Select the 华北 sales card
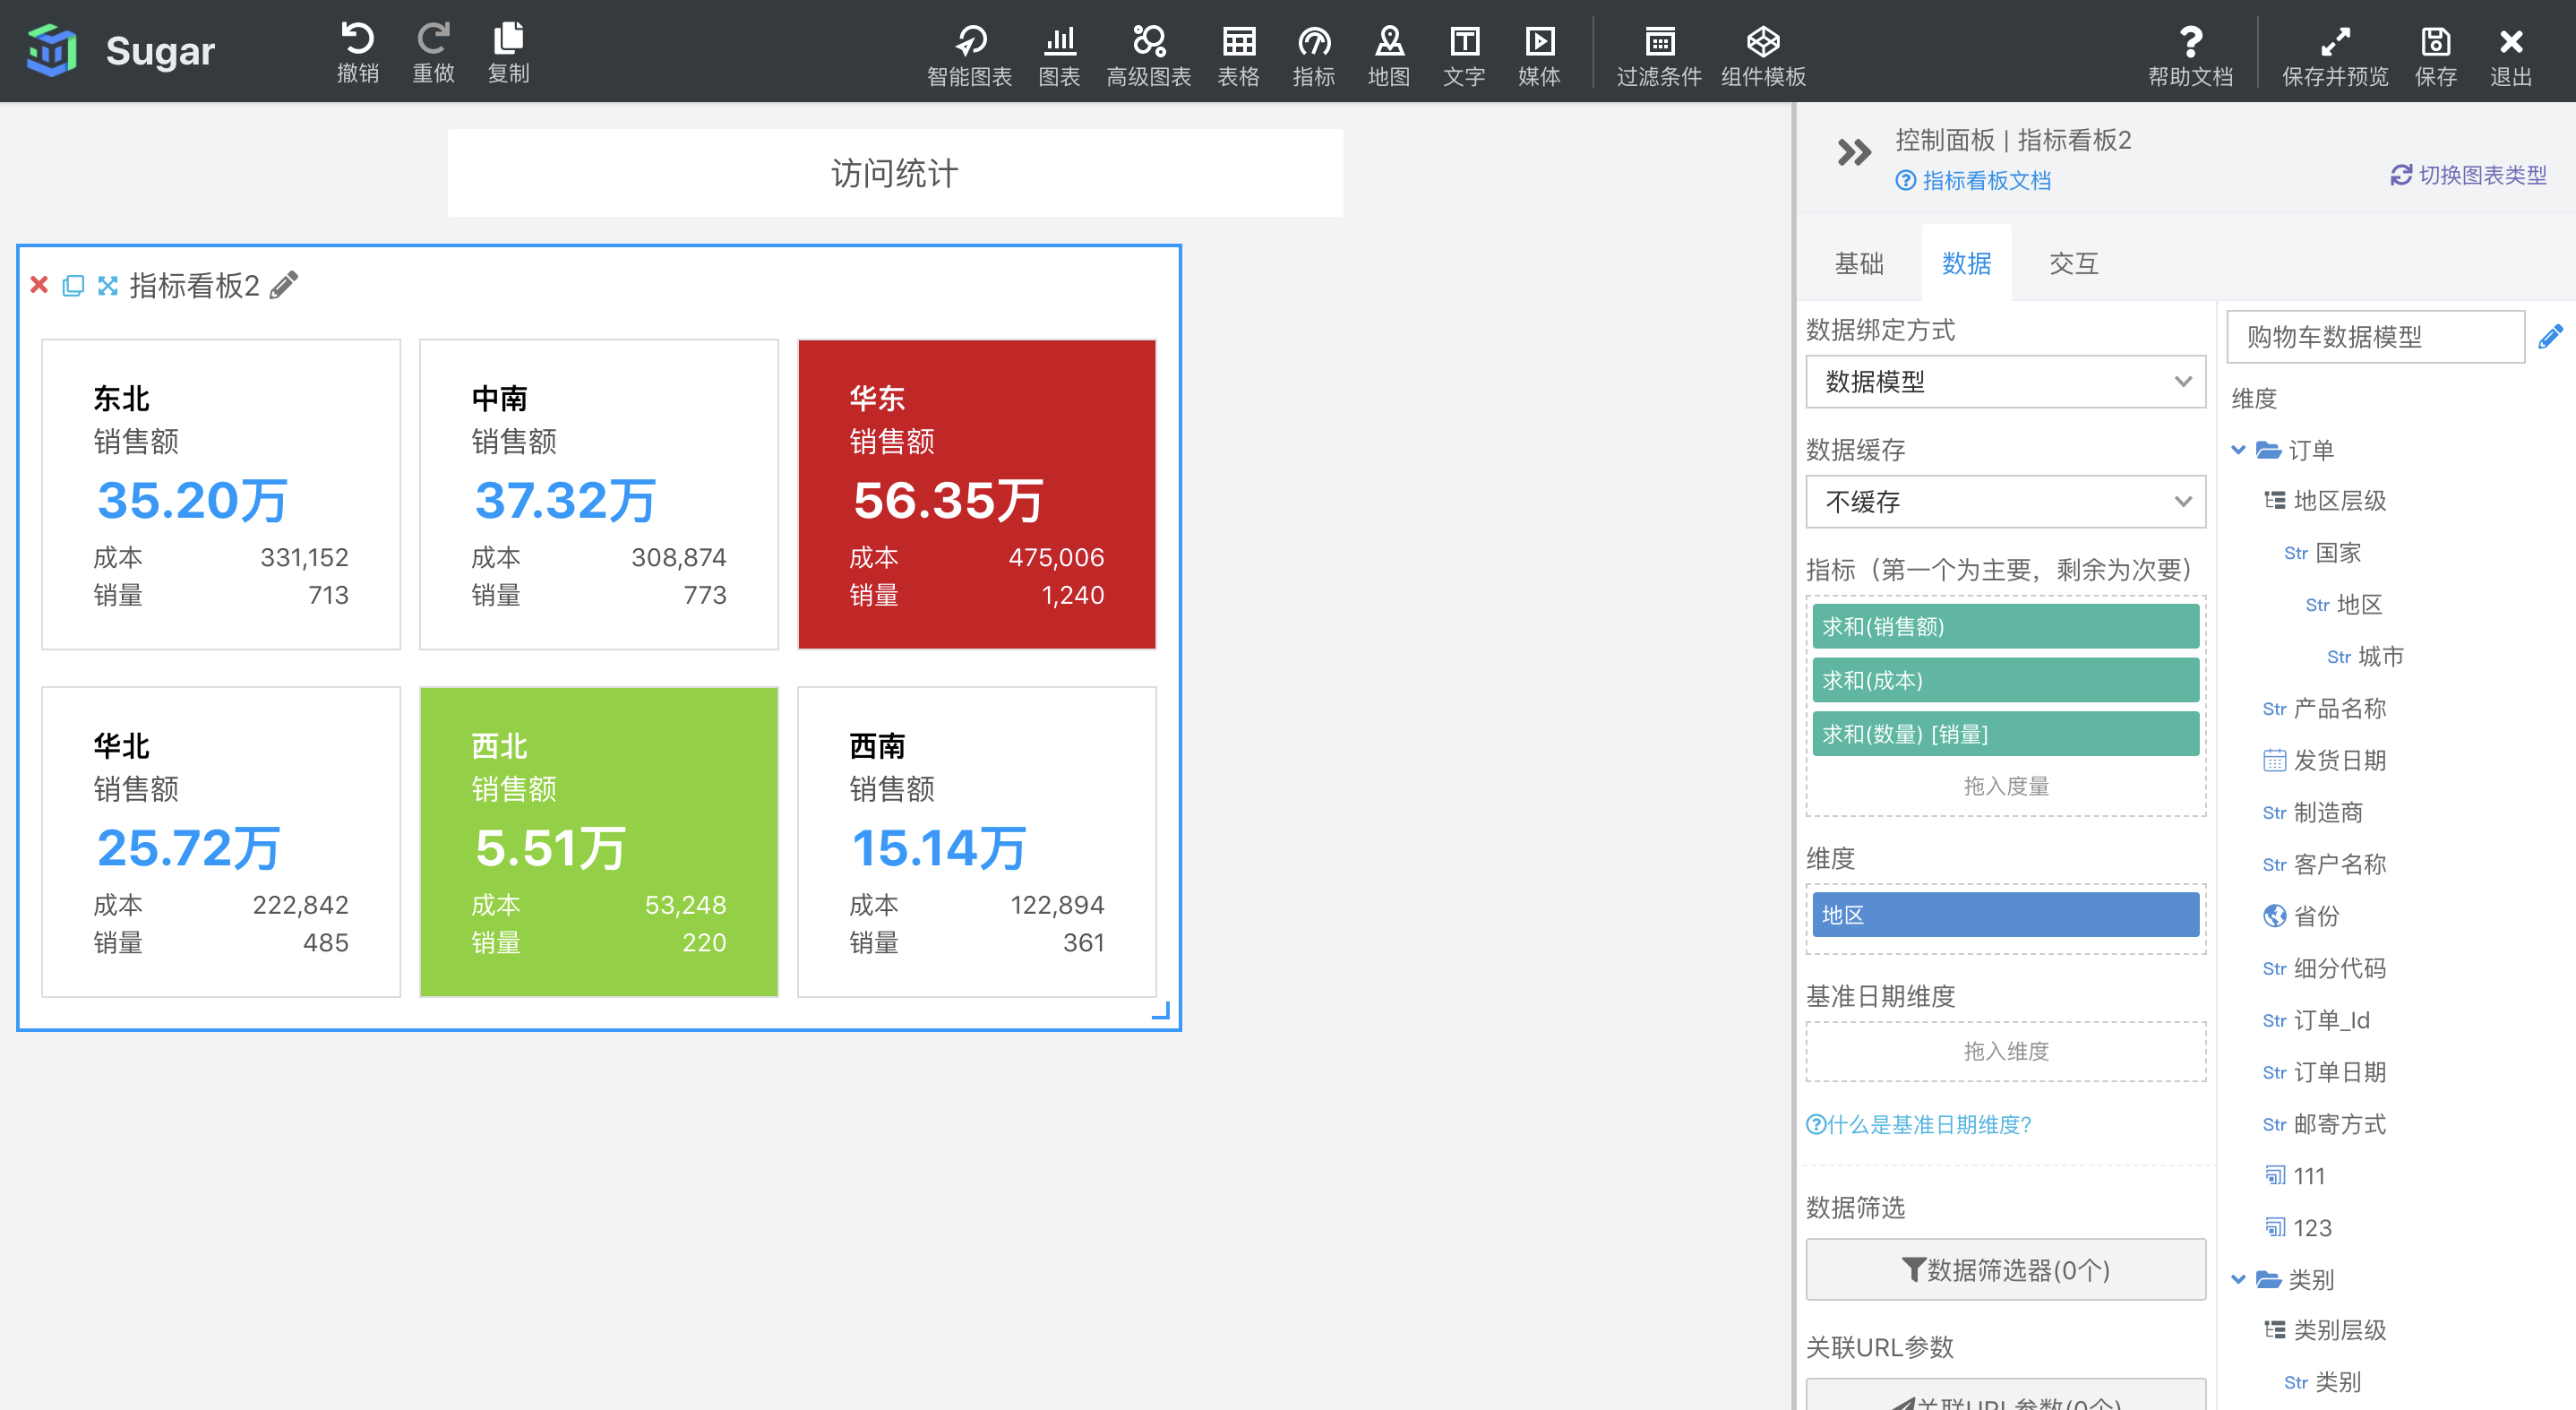This screenshot has height=1410, width=2576. (220, 841)
